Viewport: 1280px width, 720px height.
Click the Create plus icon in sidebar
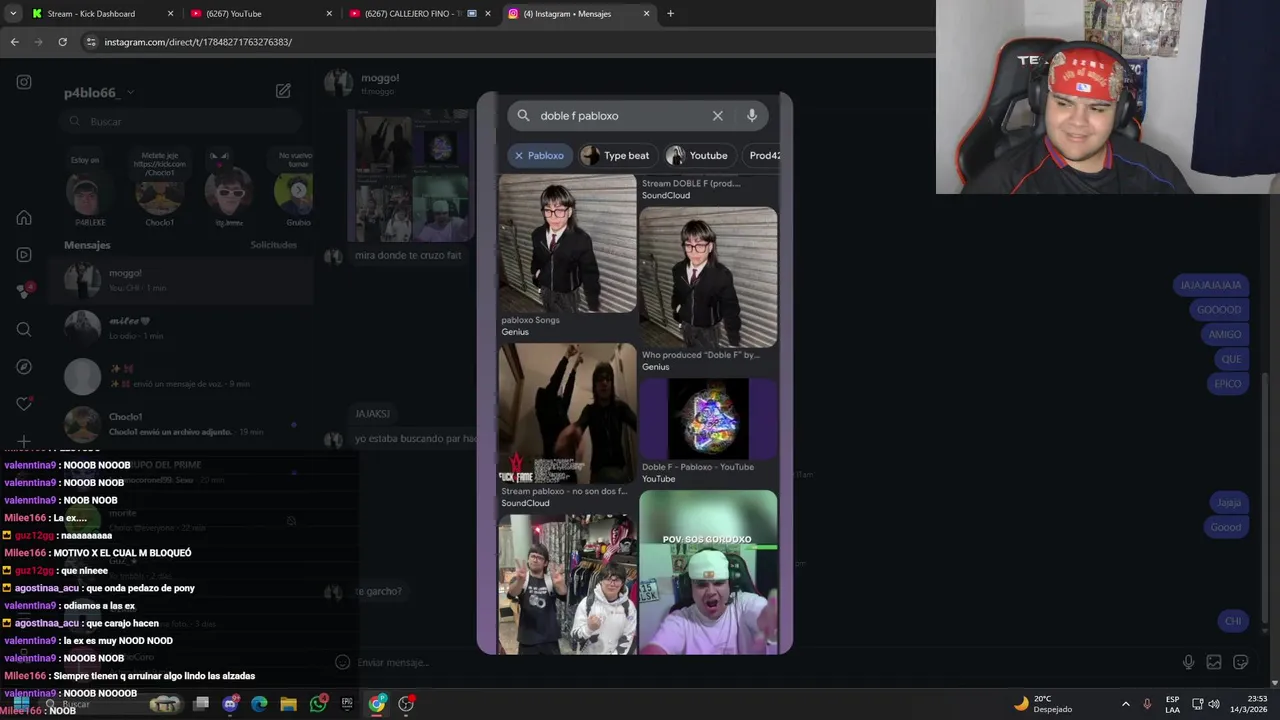click(24, 441)
